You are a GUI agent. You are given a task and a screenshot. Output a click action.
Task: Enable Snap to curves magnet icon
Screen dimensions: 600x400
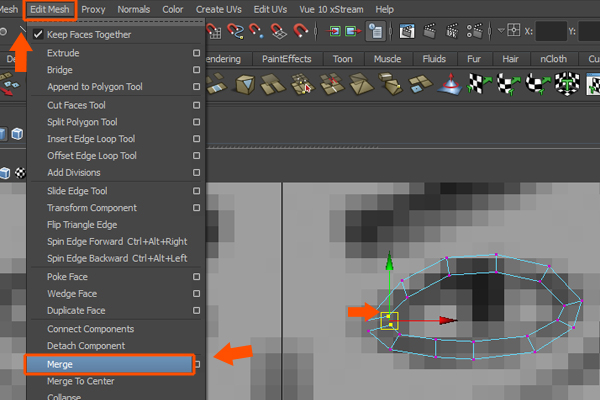pos(235,31)
